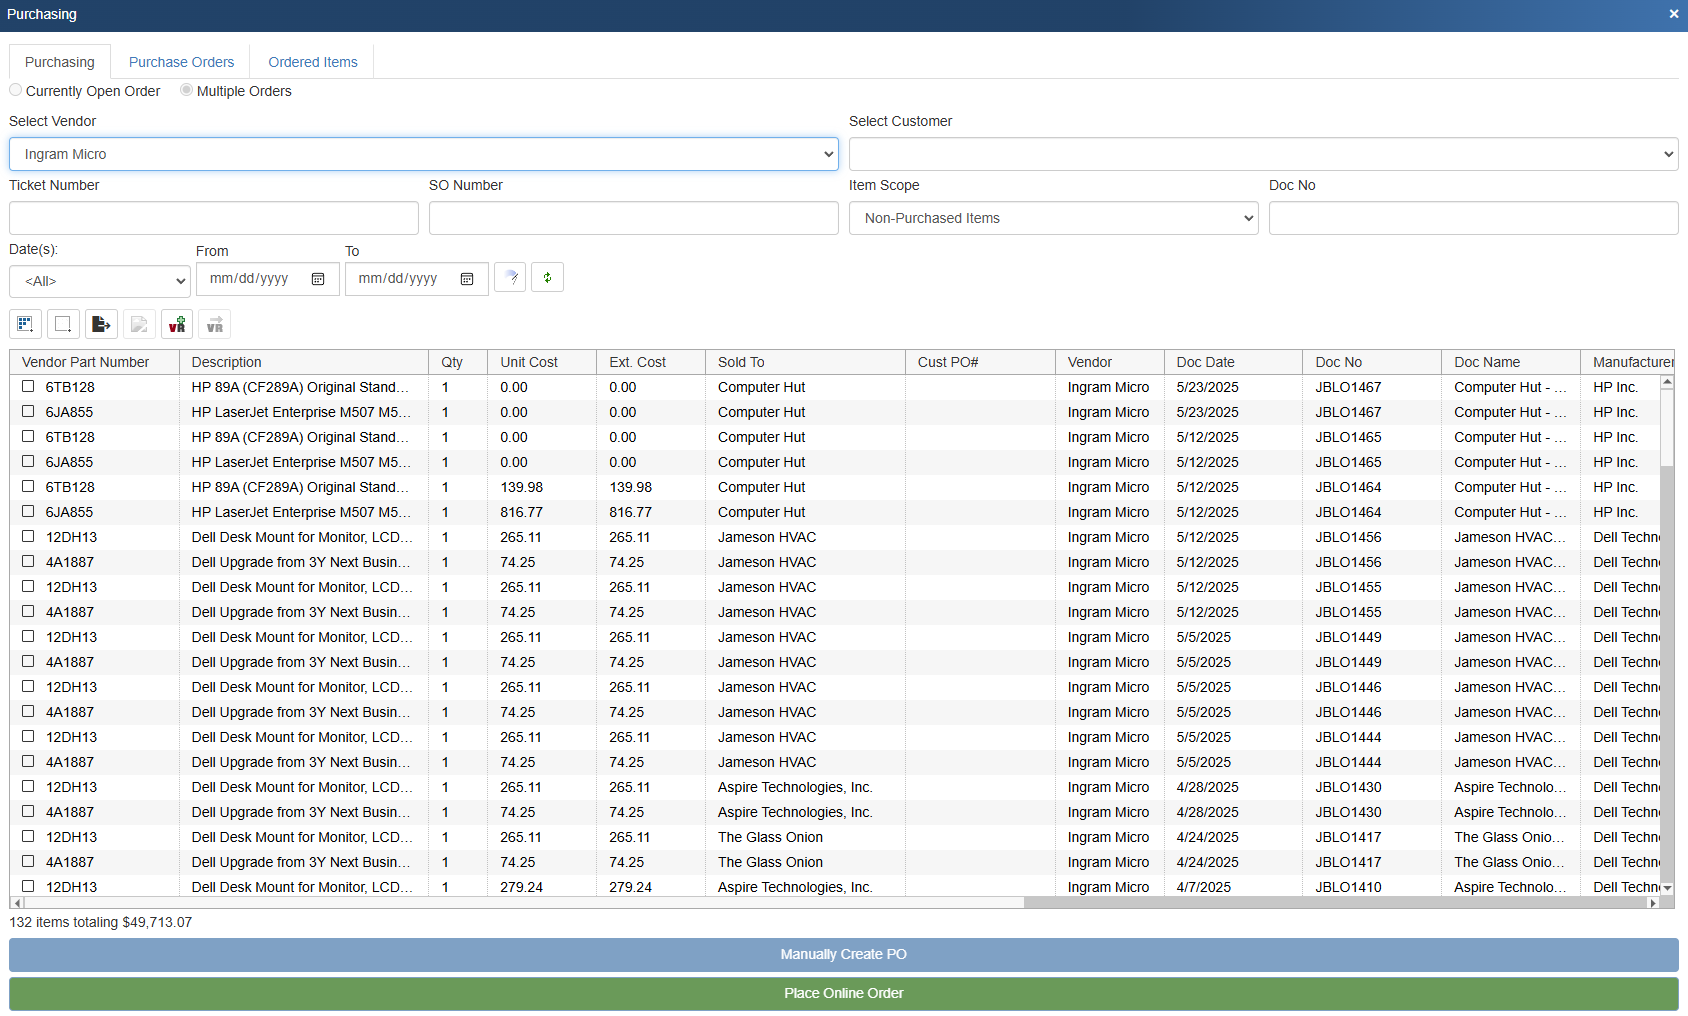The image size is (1688, 1016).
Task: Expand the Item Scope dropdown
Action: coord(1053,218)
